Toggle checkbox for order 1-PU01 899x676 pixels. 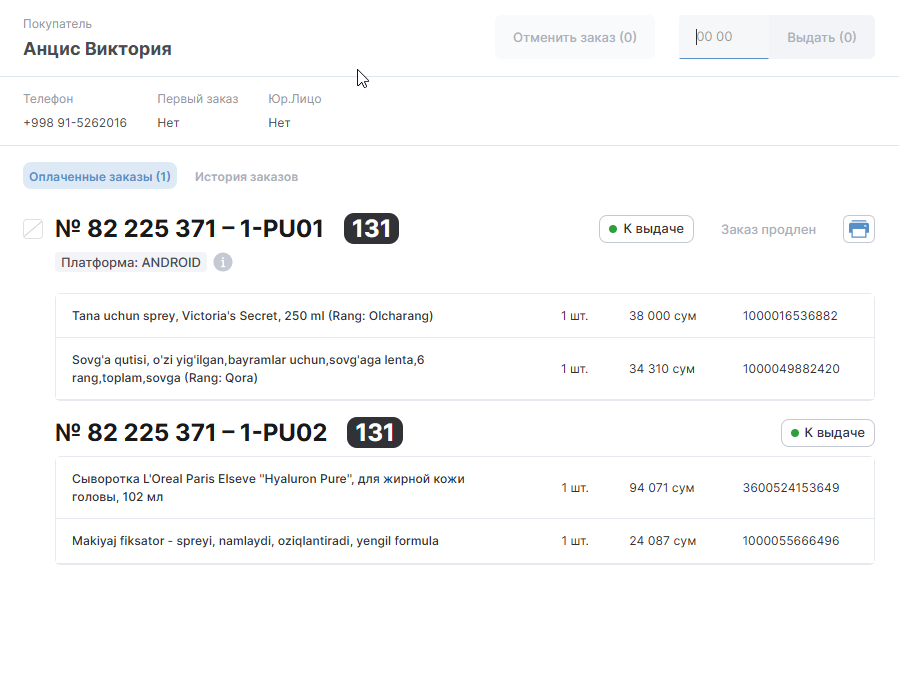pyautogui.click(x=33, y=229)
